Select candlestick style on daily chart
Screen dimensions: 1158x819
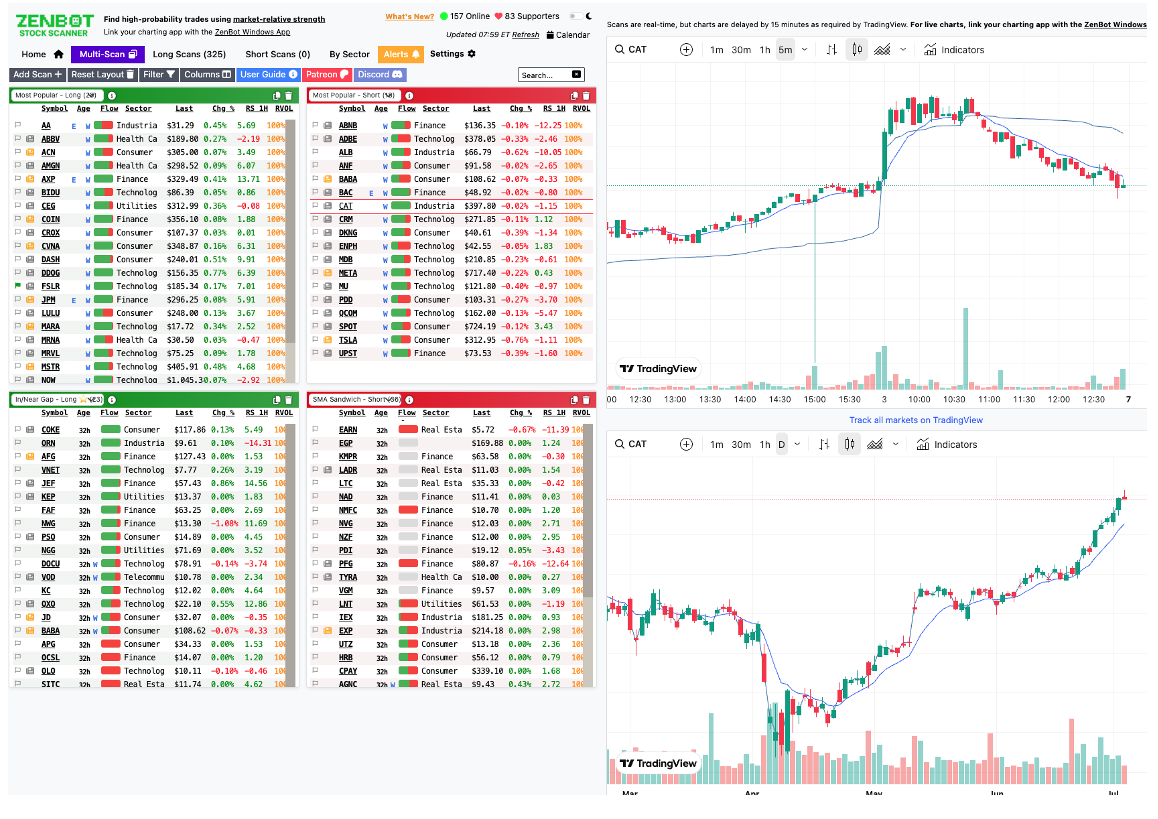pos(849,444)
